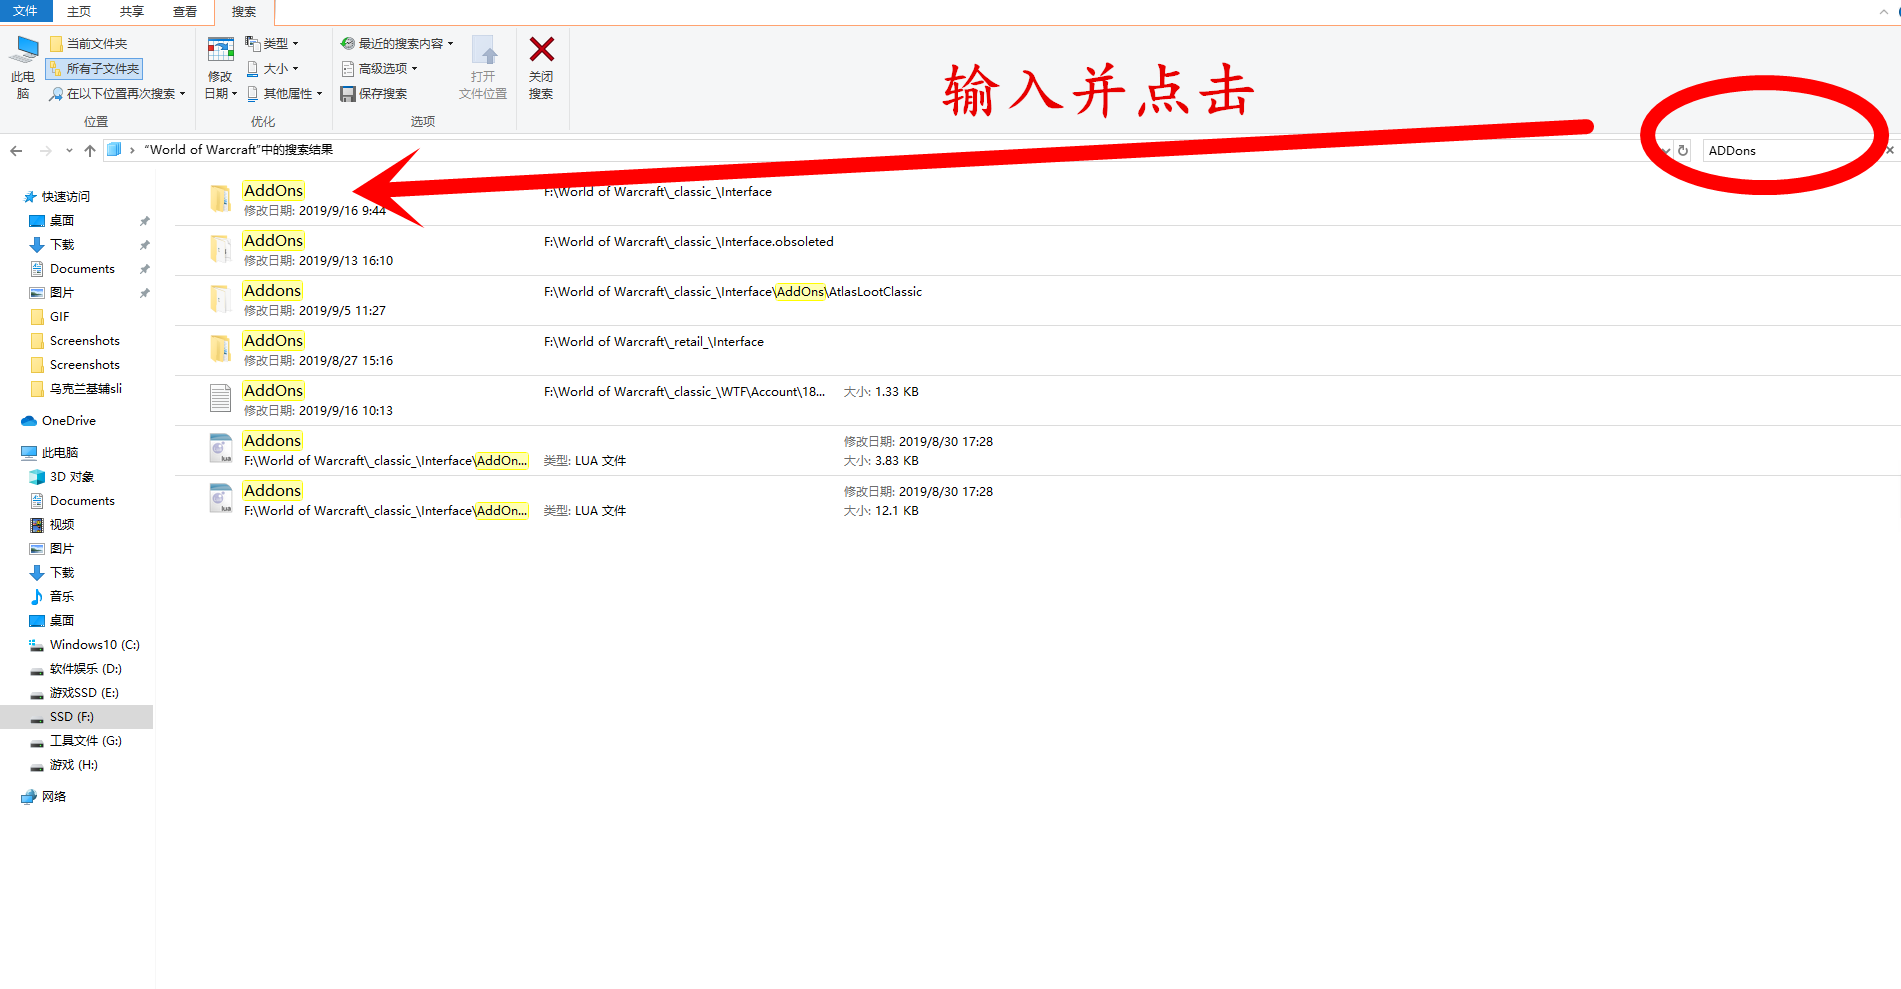
Task: Unpin Documents using its pin icon
Action: pos(144,269)
